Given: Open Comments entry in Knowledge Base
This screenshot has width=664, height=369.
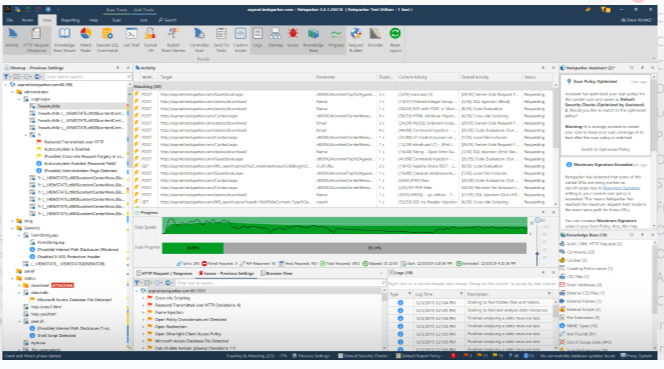Looking at the screenshot, I should (577, 252).
